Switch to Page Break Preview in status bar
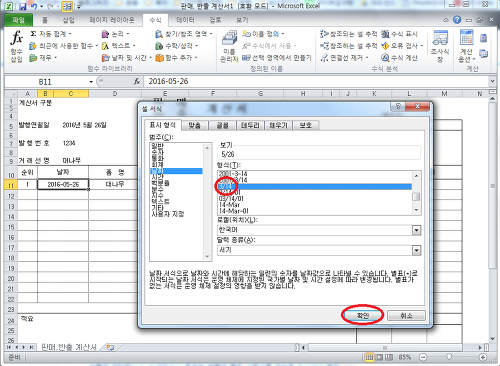 tap(389, 357)
